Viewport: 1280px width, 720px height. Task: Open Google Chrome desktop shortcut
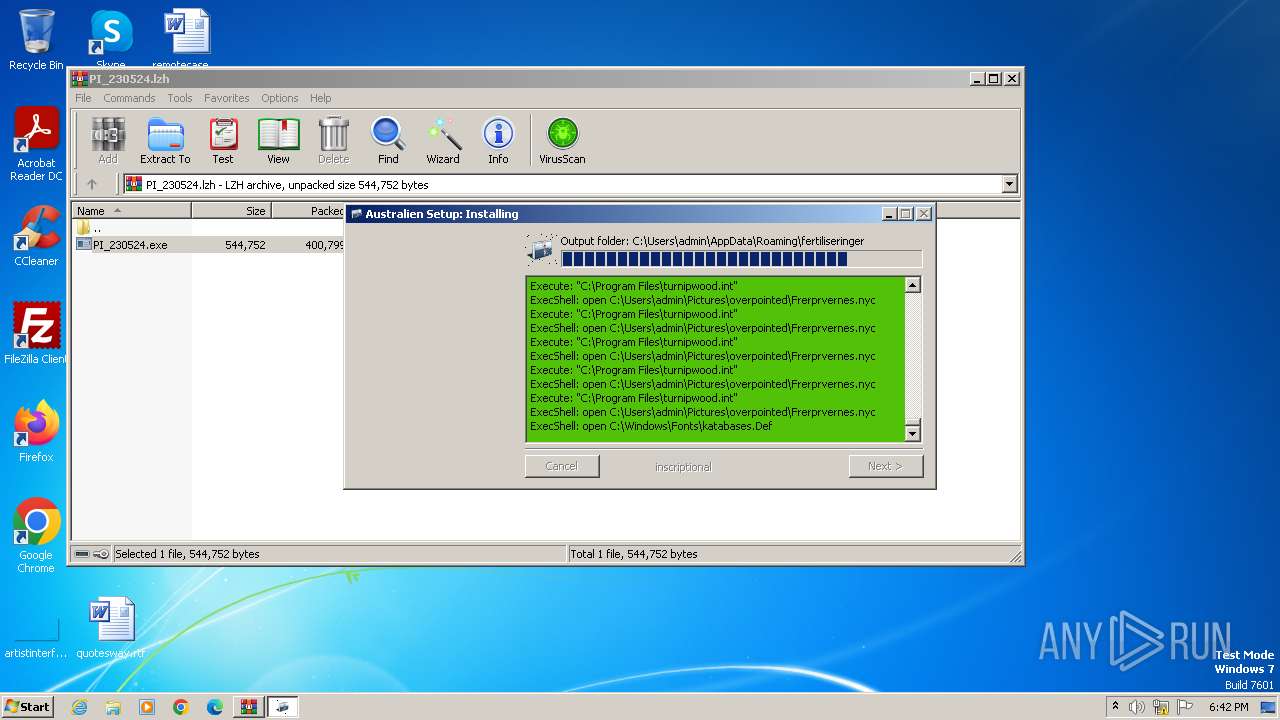coord(36,535)
